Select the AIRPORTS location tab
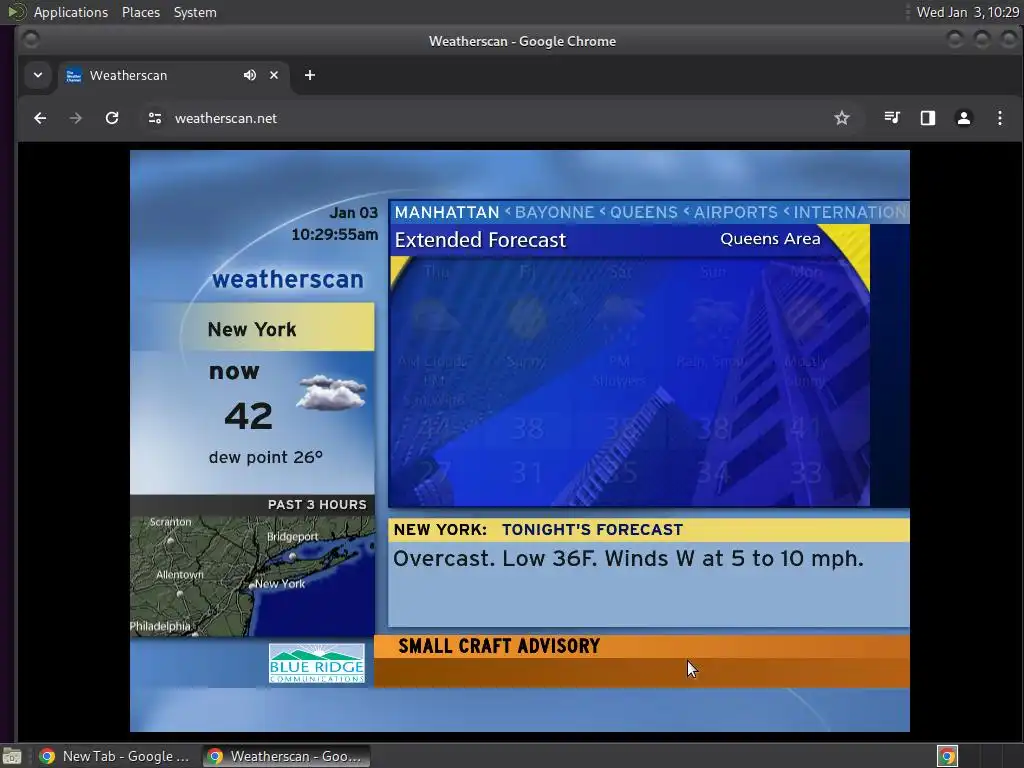Image resolution: width=1024 pixels, height=768 pixels. (x=735, y=212)
